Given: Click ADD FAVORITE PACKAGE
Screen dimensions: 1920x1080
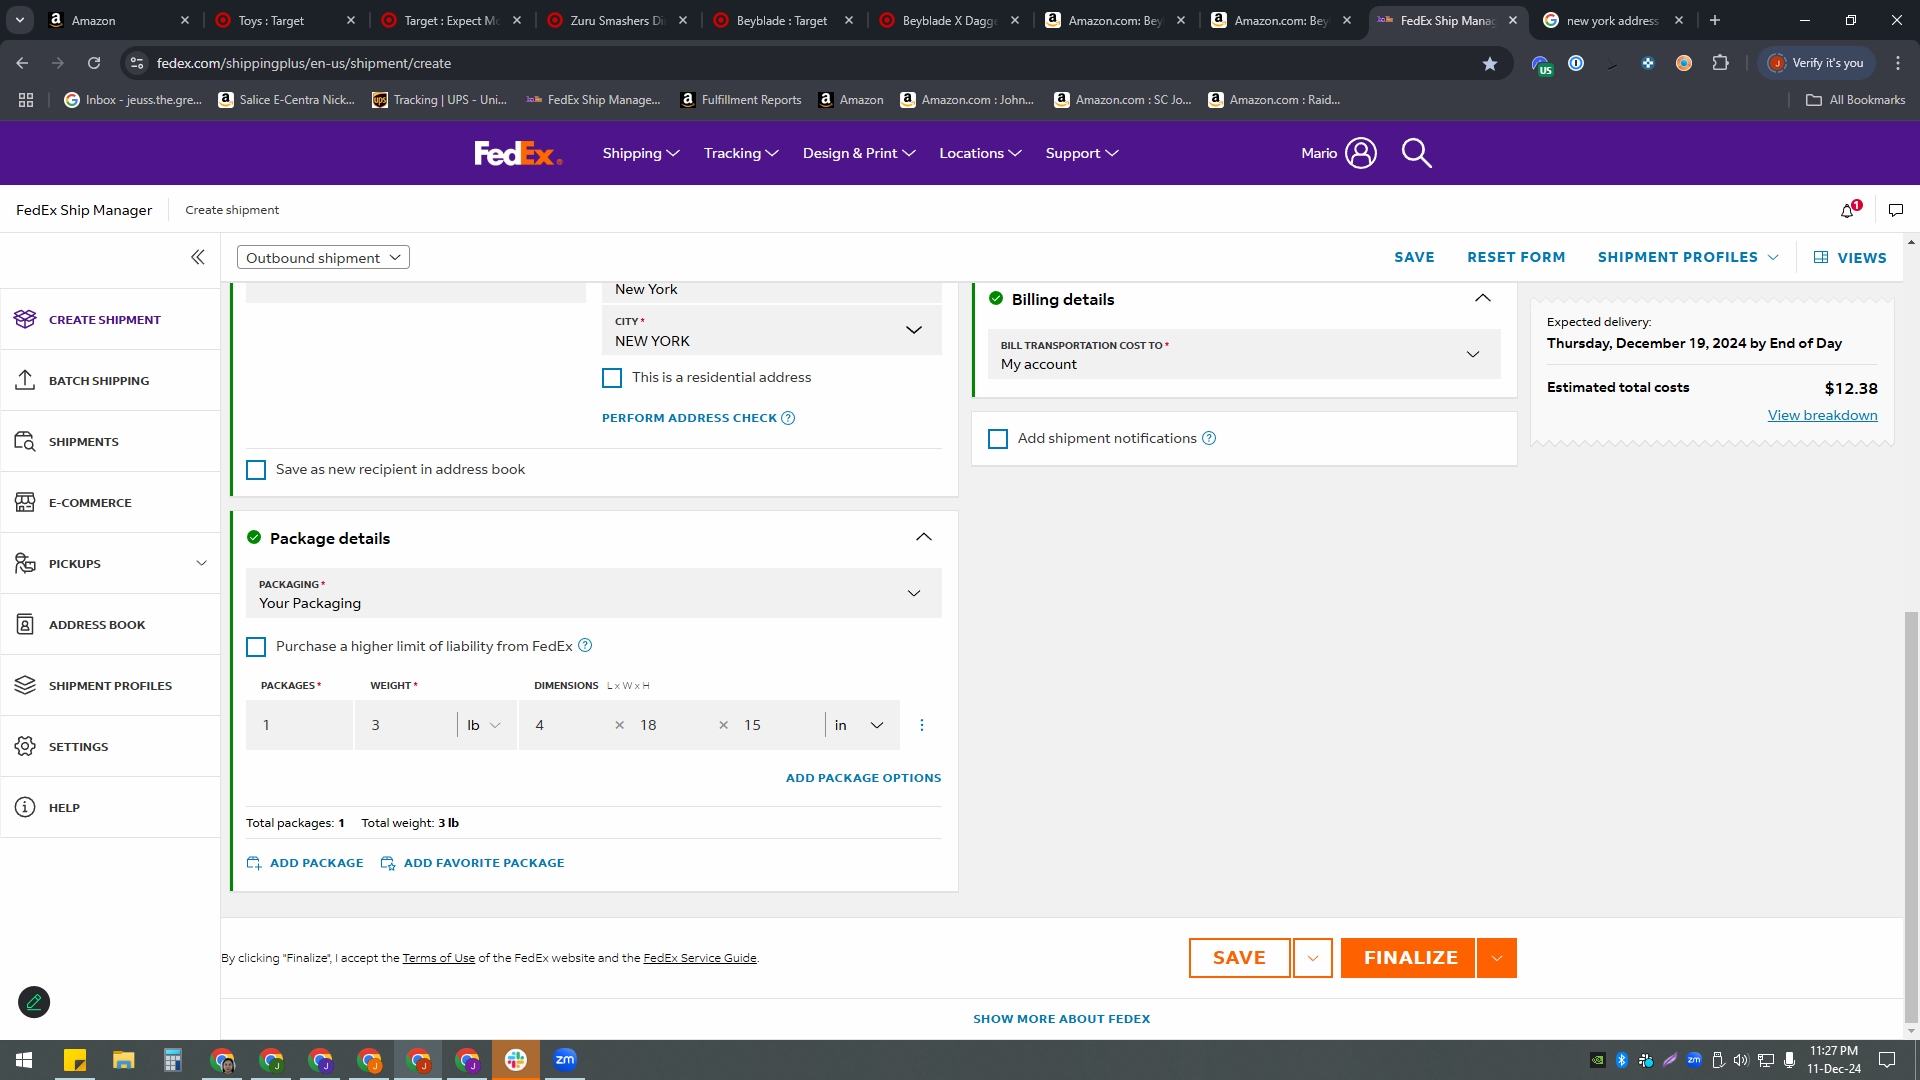Looking at the screenshot, I should (x=472, y=863).
